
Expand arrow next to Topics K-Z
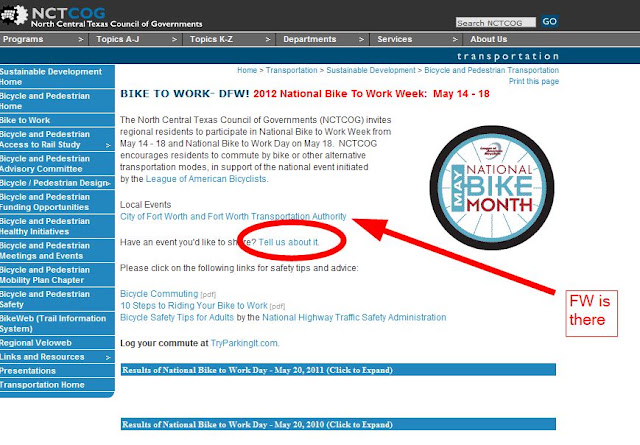tap(268, 40)
